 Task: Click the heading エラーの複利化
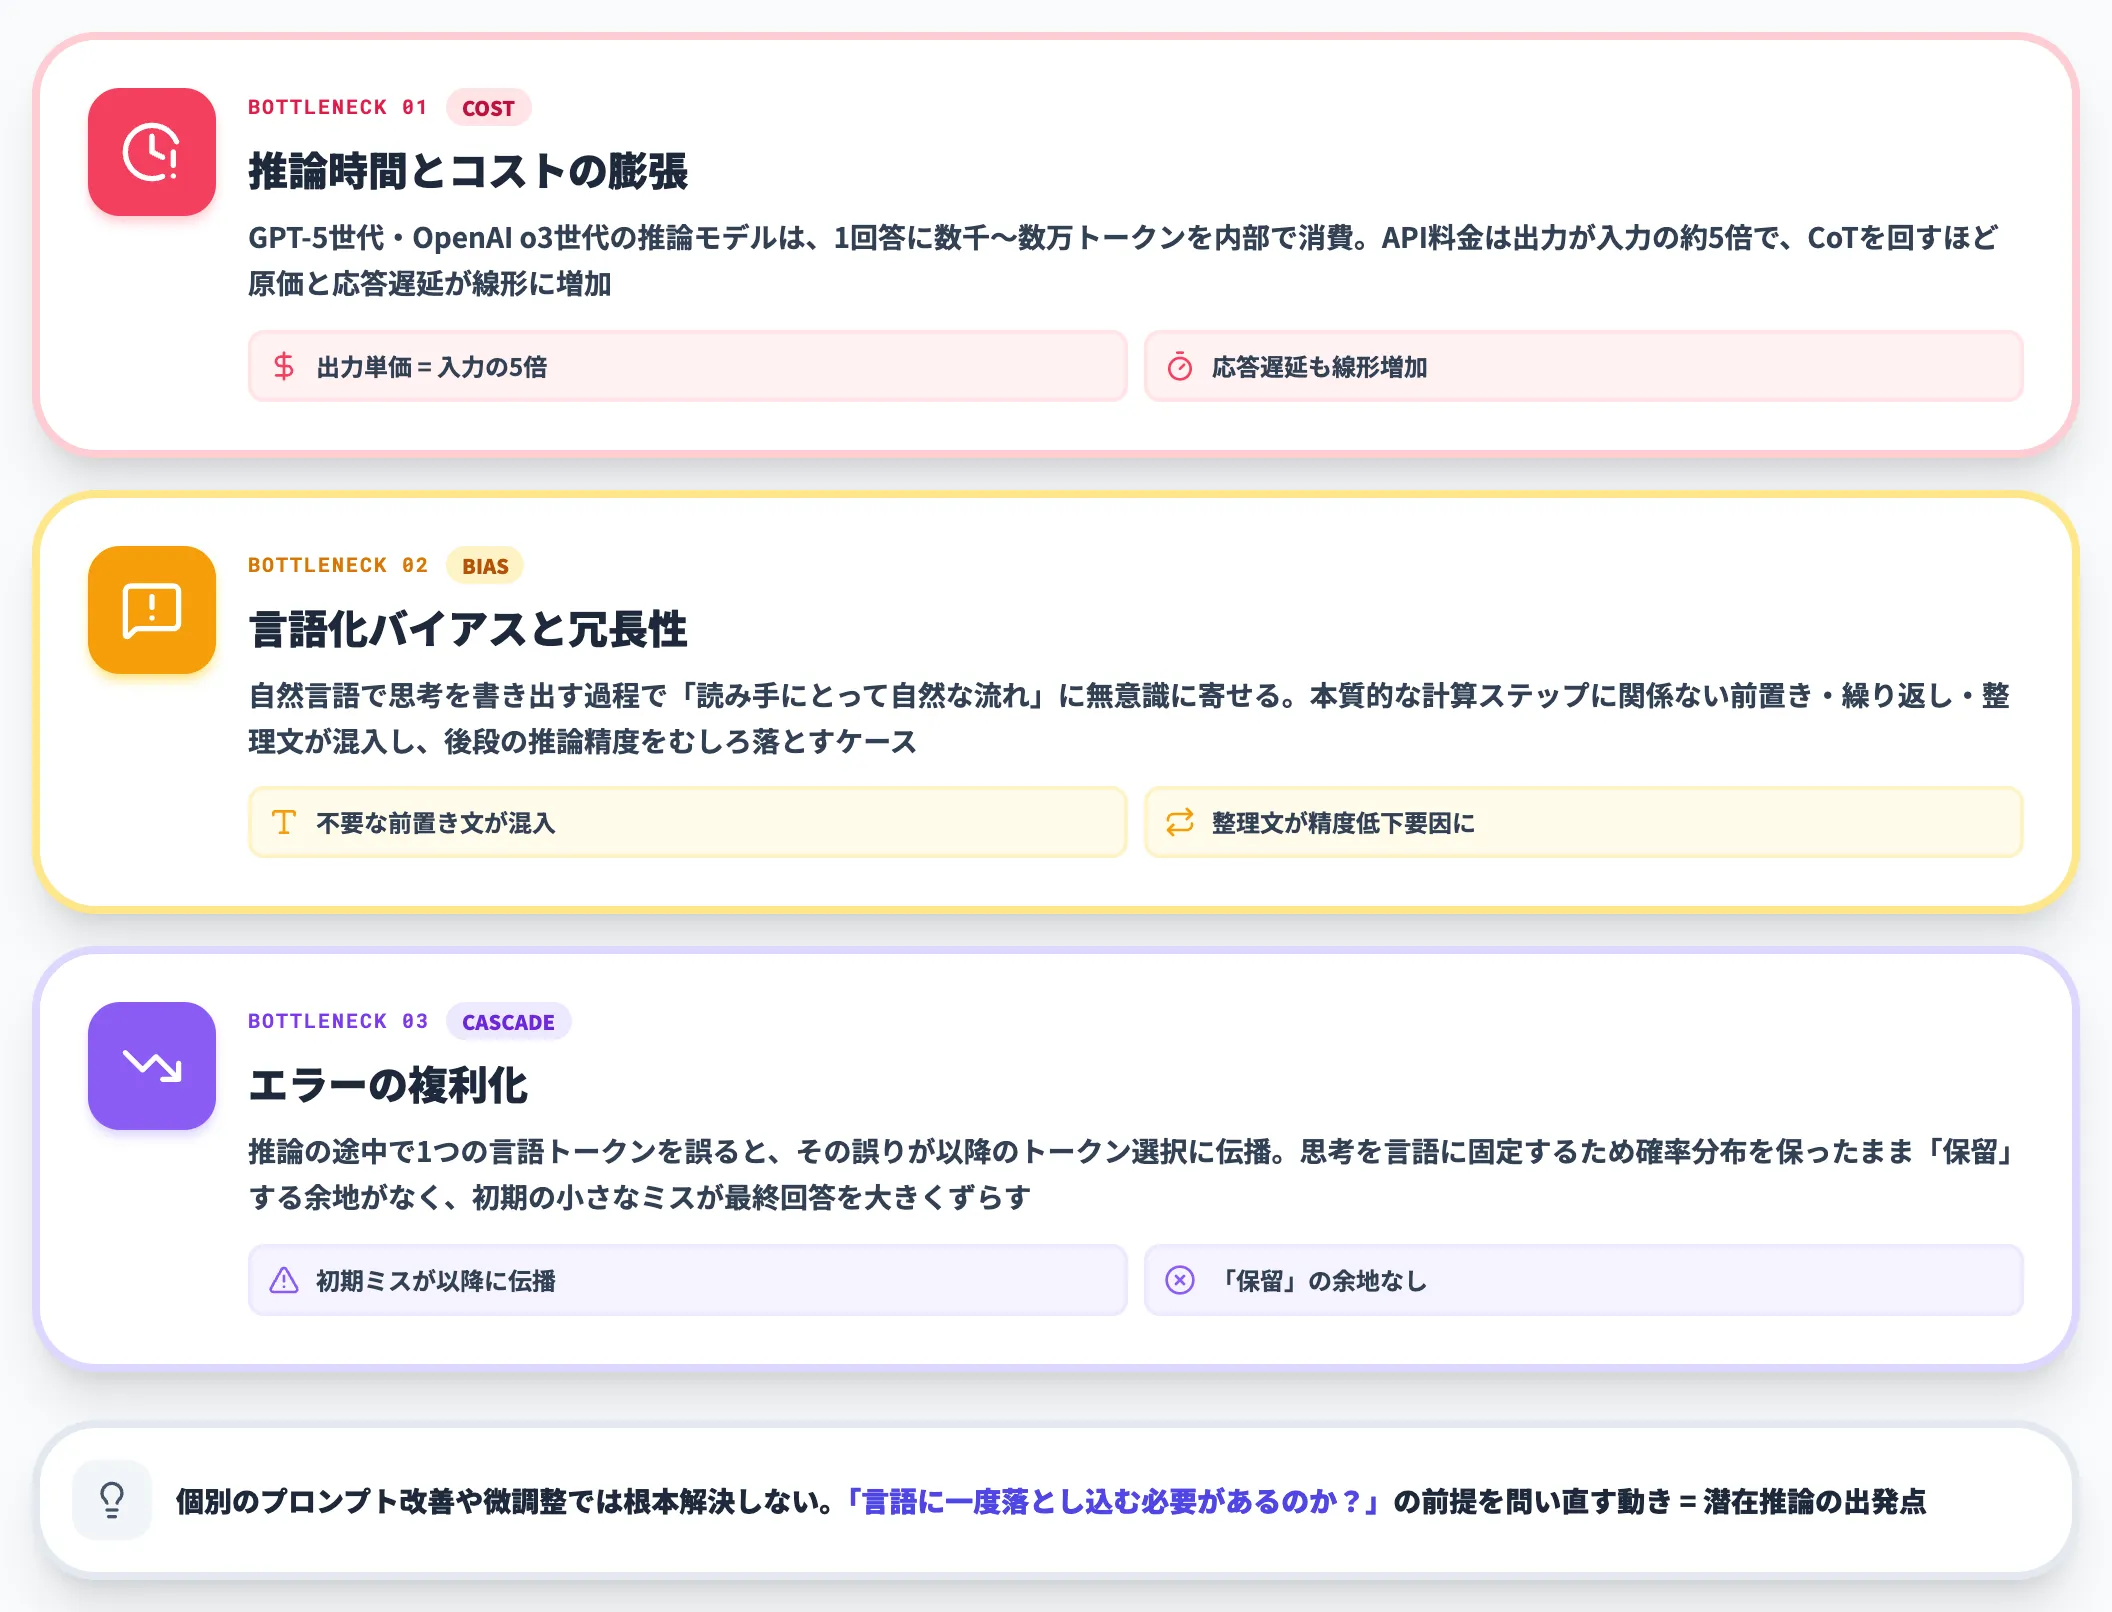[388, 1086]
